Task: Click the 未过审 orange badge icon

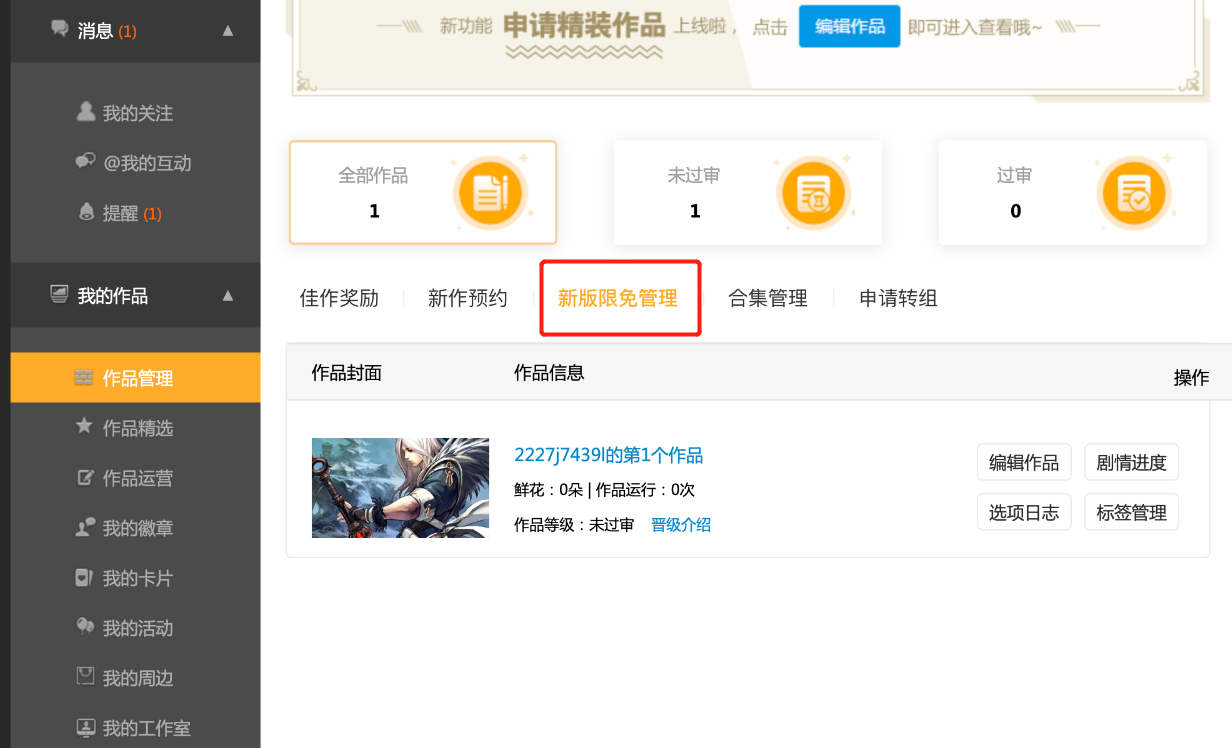Action: 814,192
